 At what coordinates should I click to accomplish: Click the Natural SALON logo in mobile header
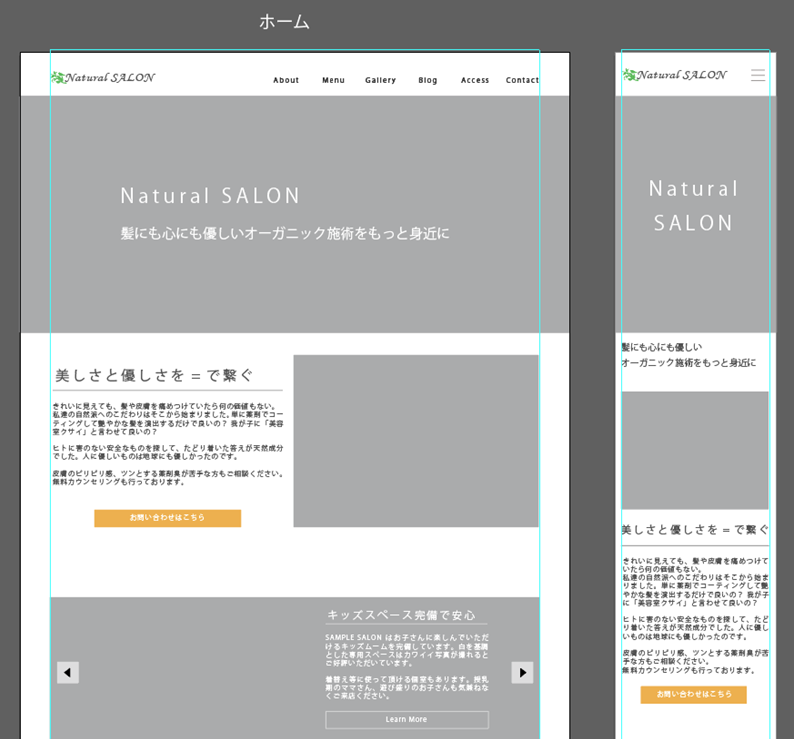[x=675, y=75]
